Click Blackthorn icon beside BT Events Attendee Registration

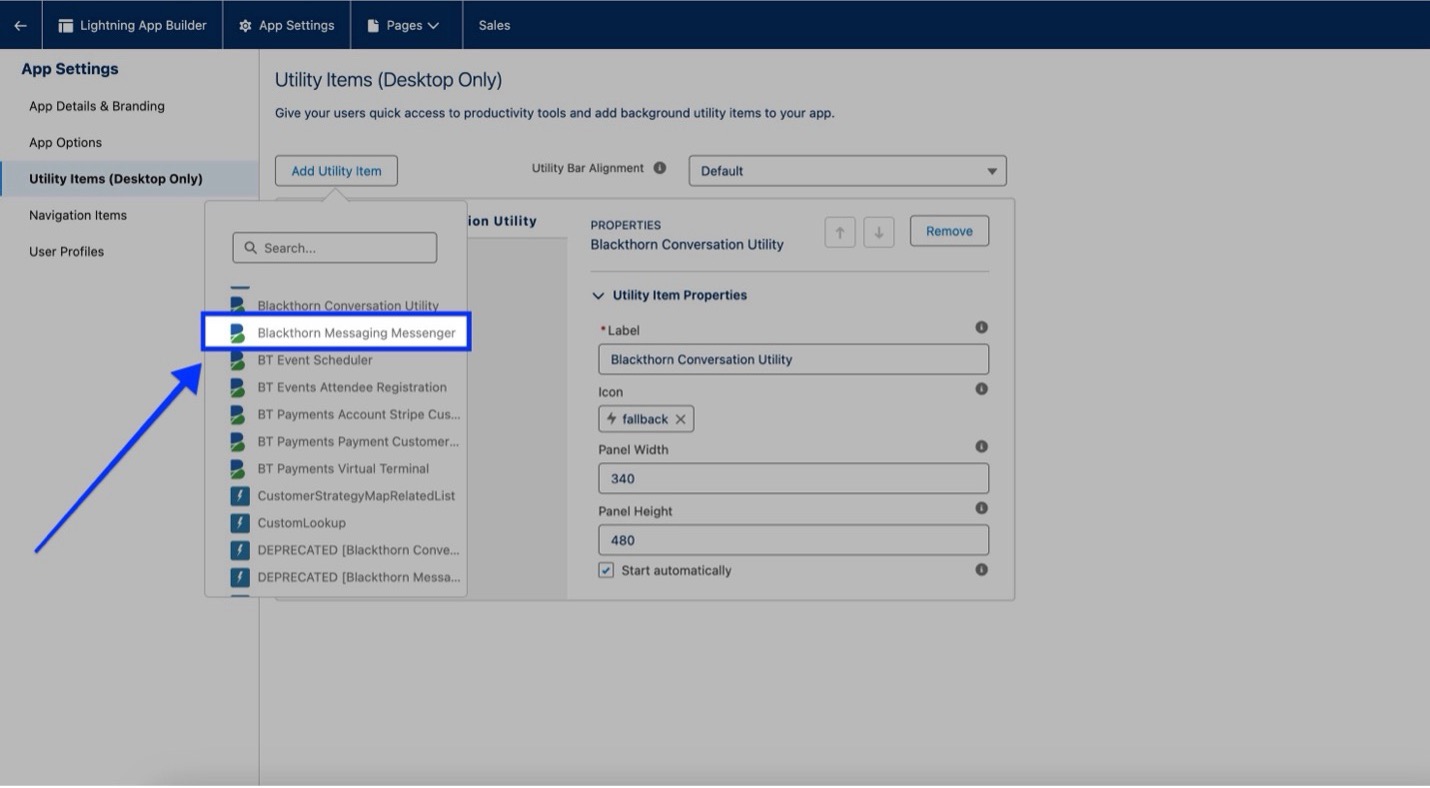pyautogui.click(x=239, y=387)
